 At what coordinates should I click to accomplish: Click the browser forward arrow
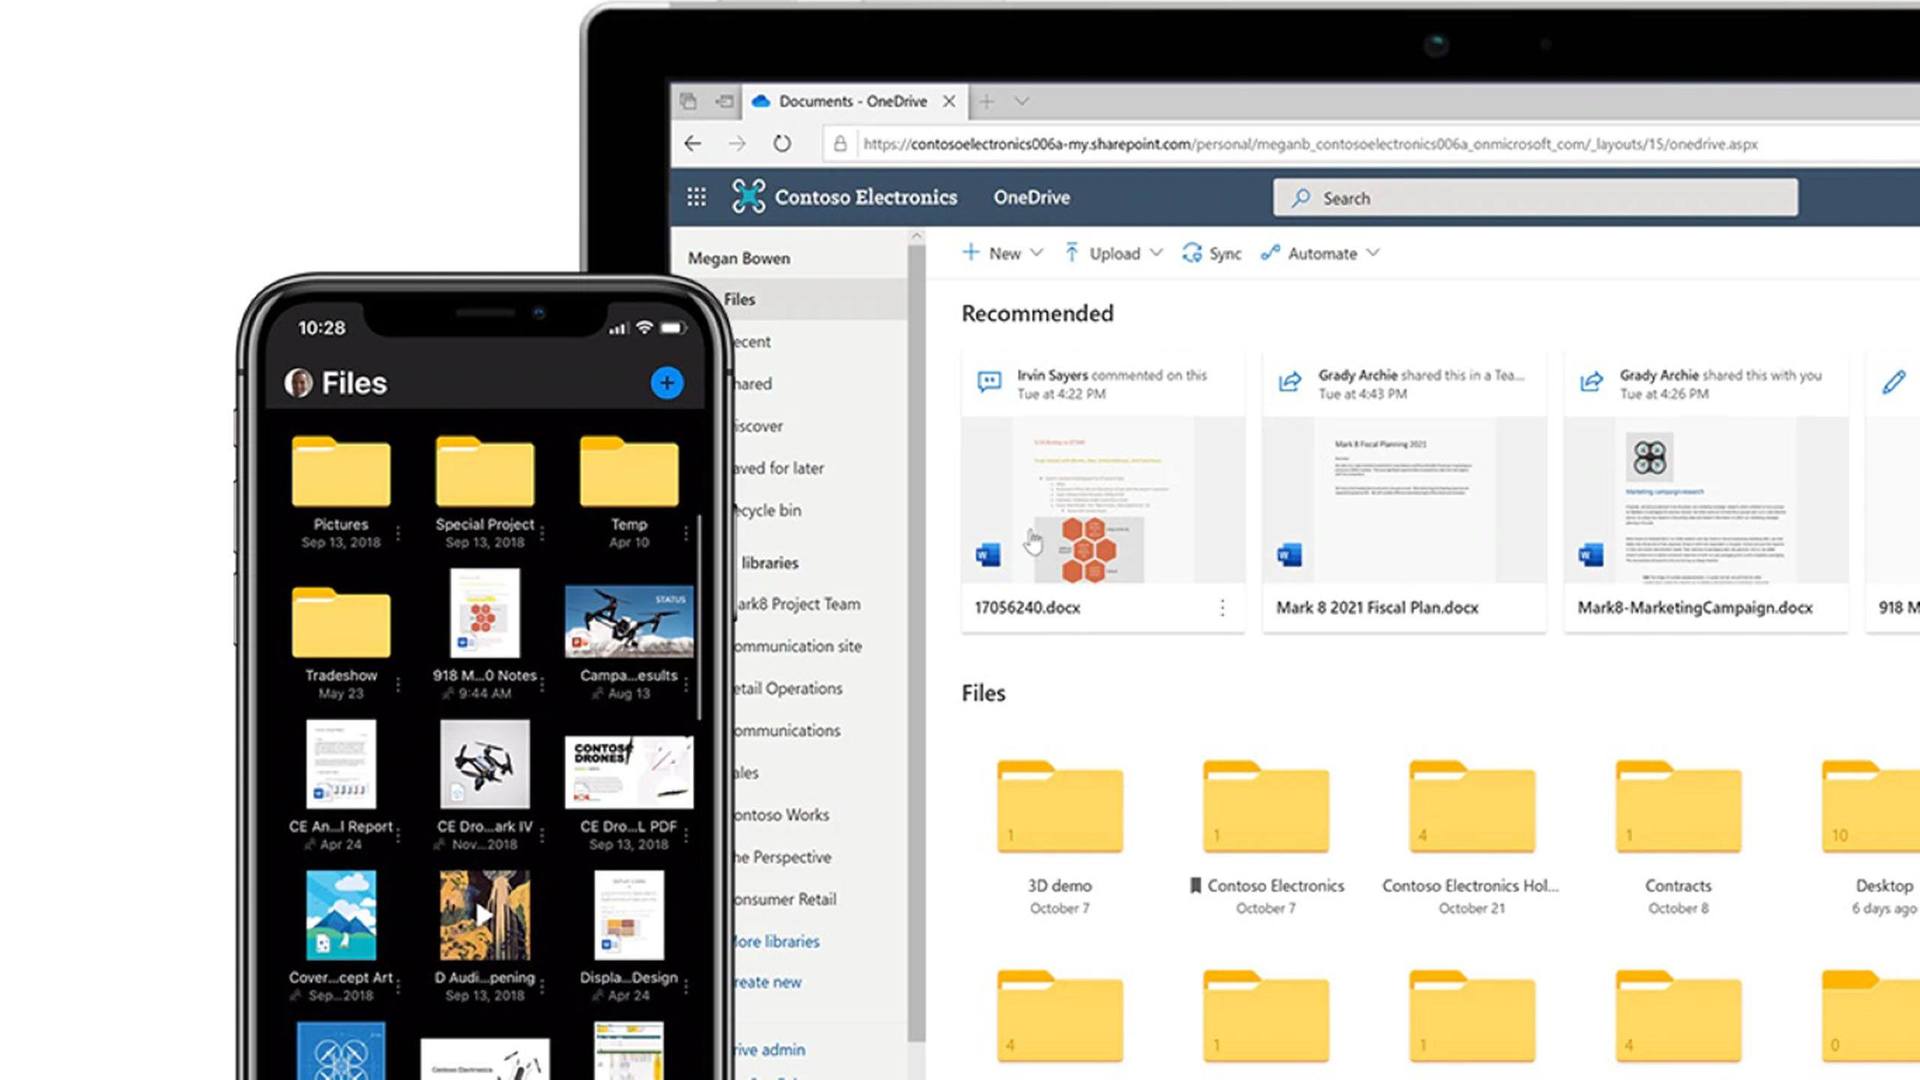[737, 143]
